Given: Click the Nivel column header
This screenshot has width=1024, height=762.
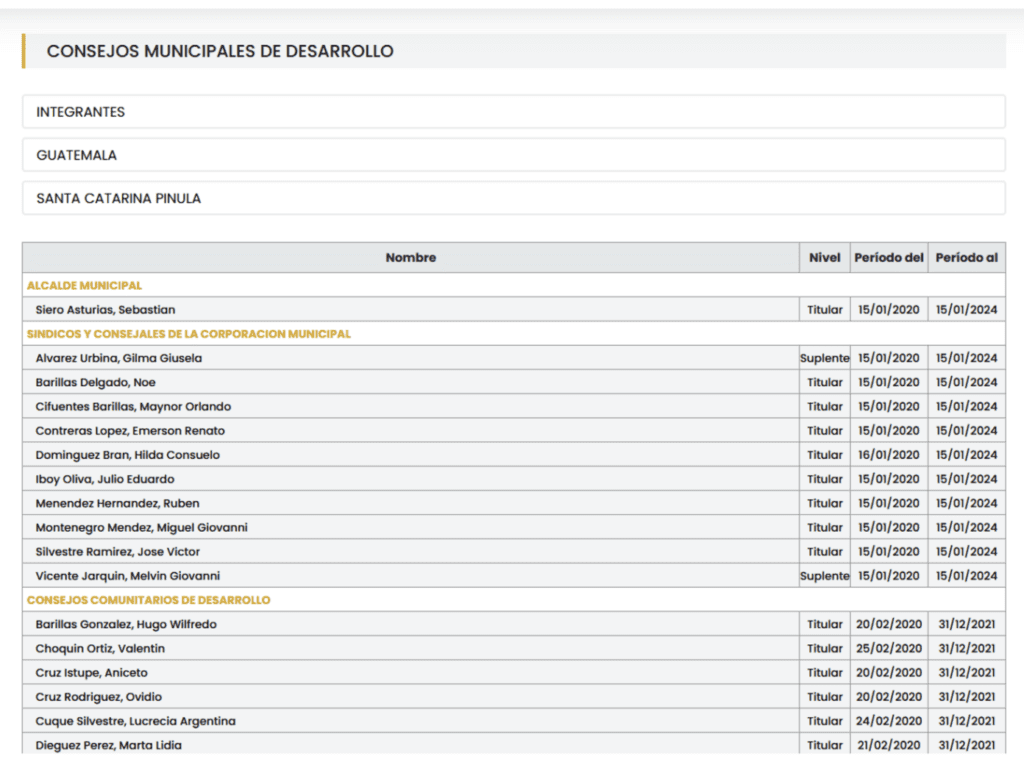Looking at the screenshot, I should pos(825,258).
